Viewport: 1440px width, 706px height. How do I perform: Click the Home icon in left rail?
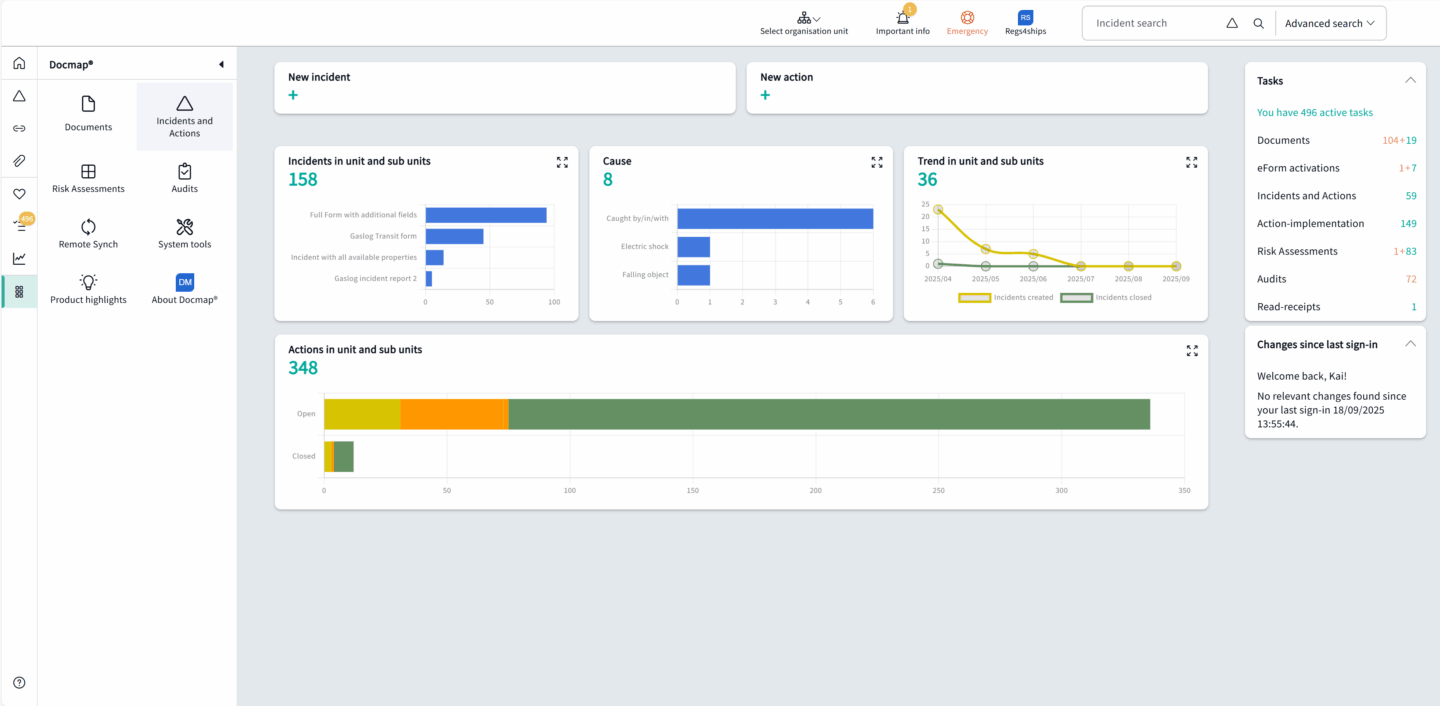pos(19,64)
